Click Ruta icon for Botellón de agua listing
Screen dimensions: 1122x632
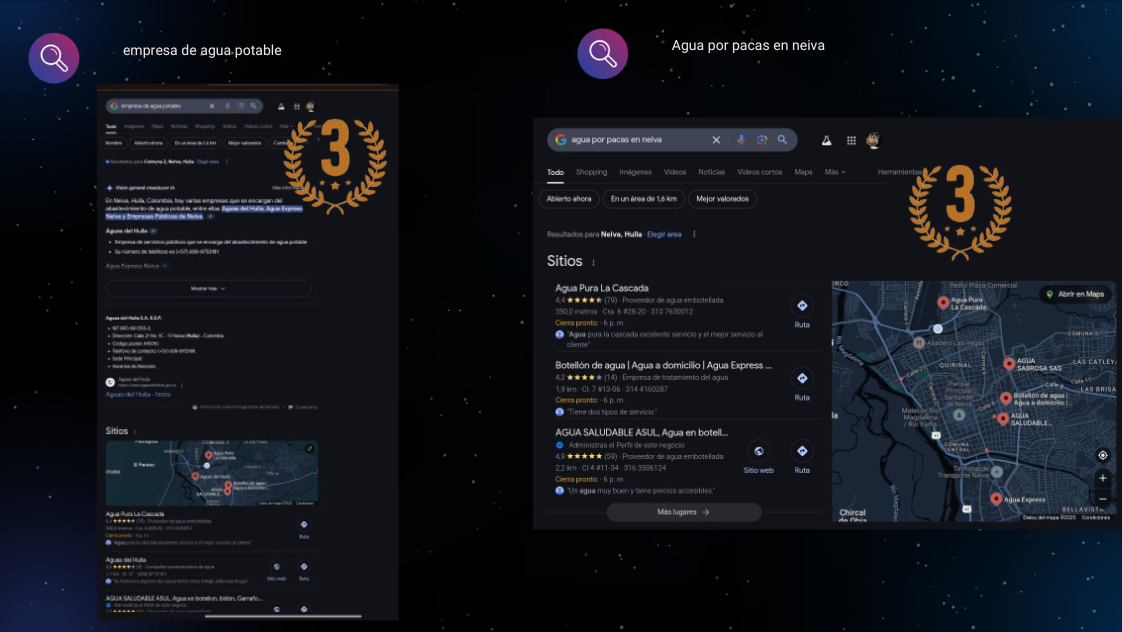802,378
